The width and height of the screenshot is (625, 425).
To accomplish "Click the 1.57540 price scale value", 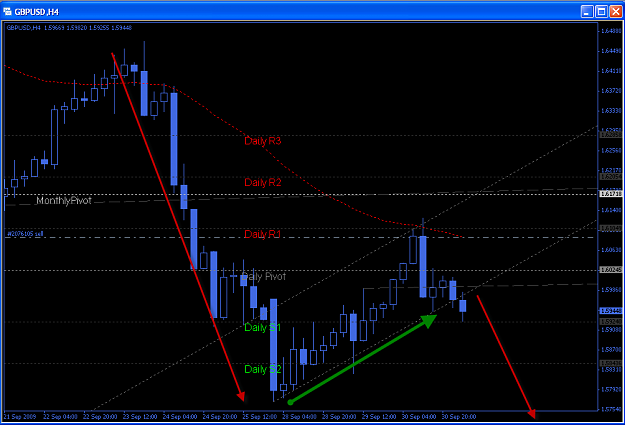I will (x=611, y=409).
